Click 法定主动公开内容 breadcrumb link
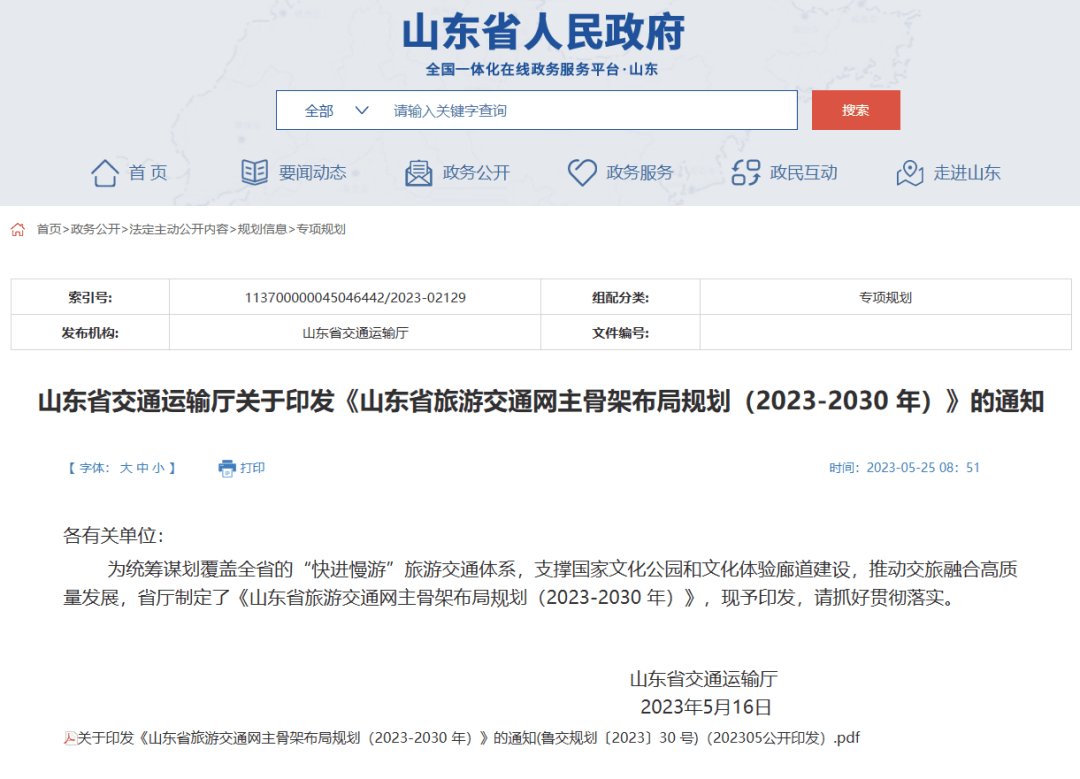This screenshot has height=779, width=1080. 179,229
